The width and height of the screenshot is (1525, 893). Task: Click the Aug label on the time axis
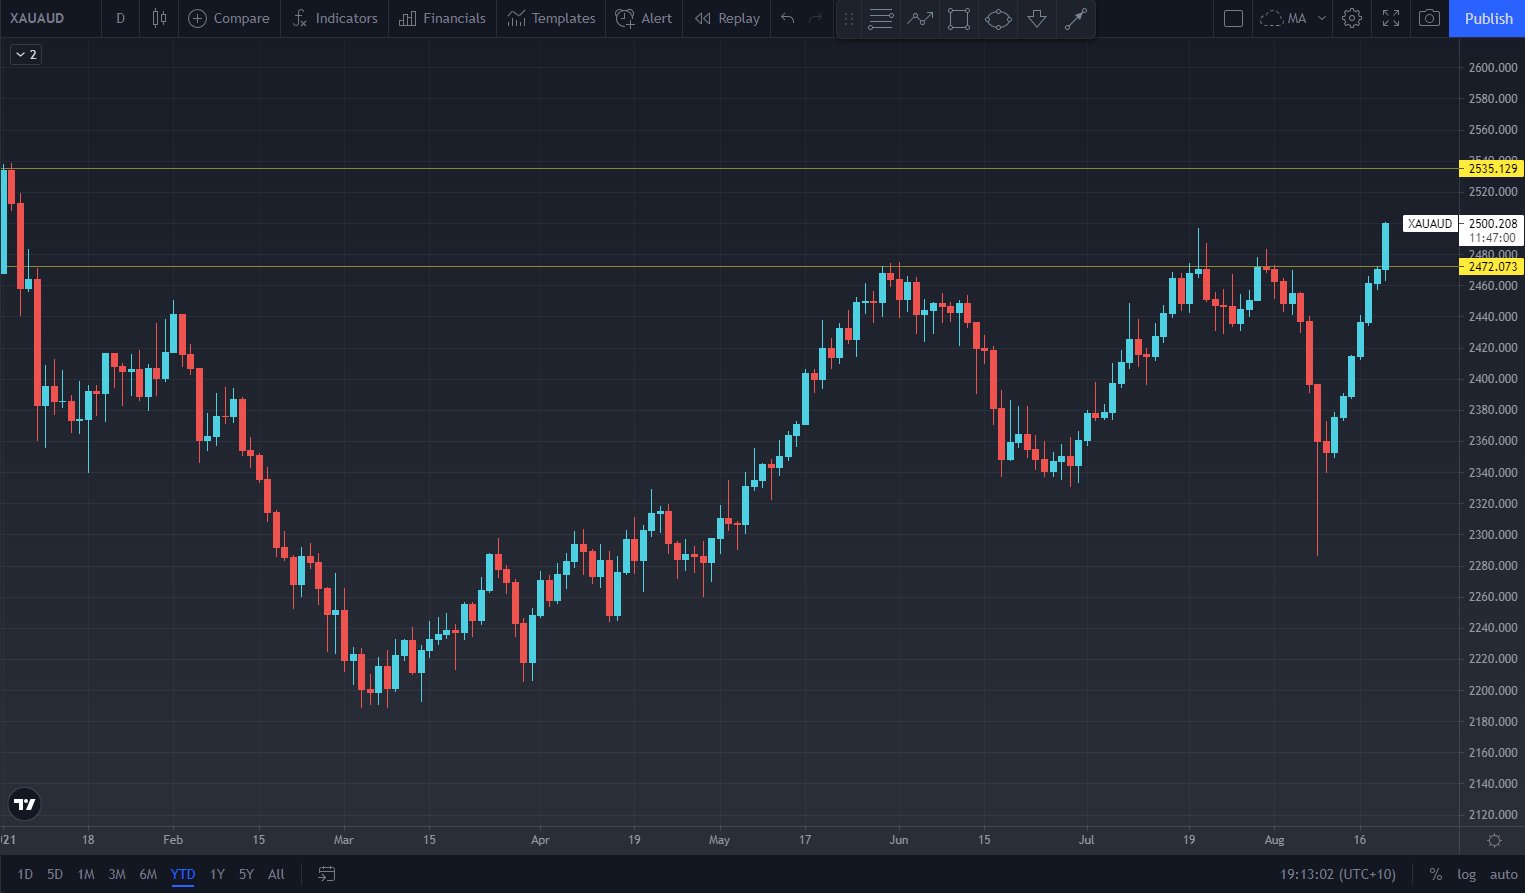pyautogui.click(x=1274, y=840)
